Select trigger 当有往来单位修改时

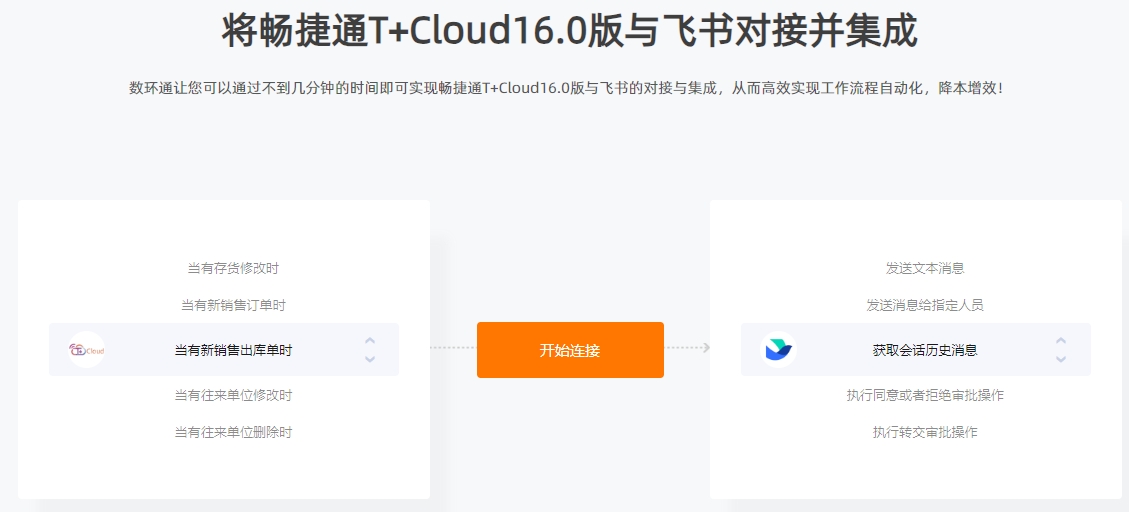[x=233, y=395]
